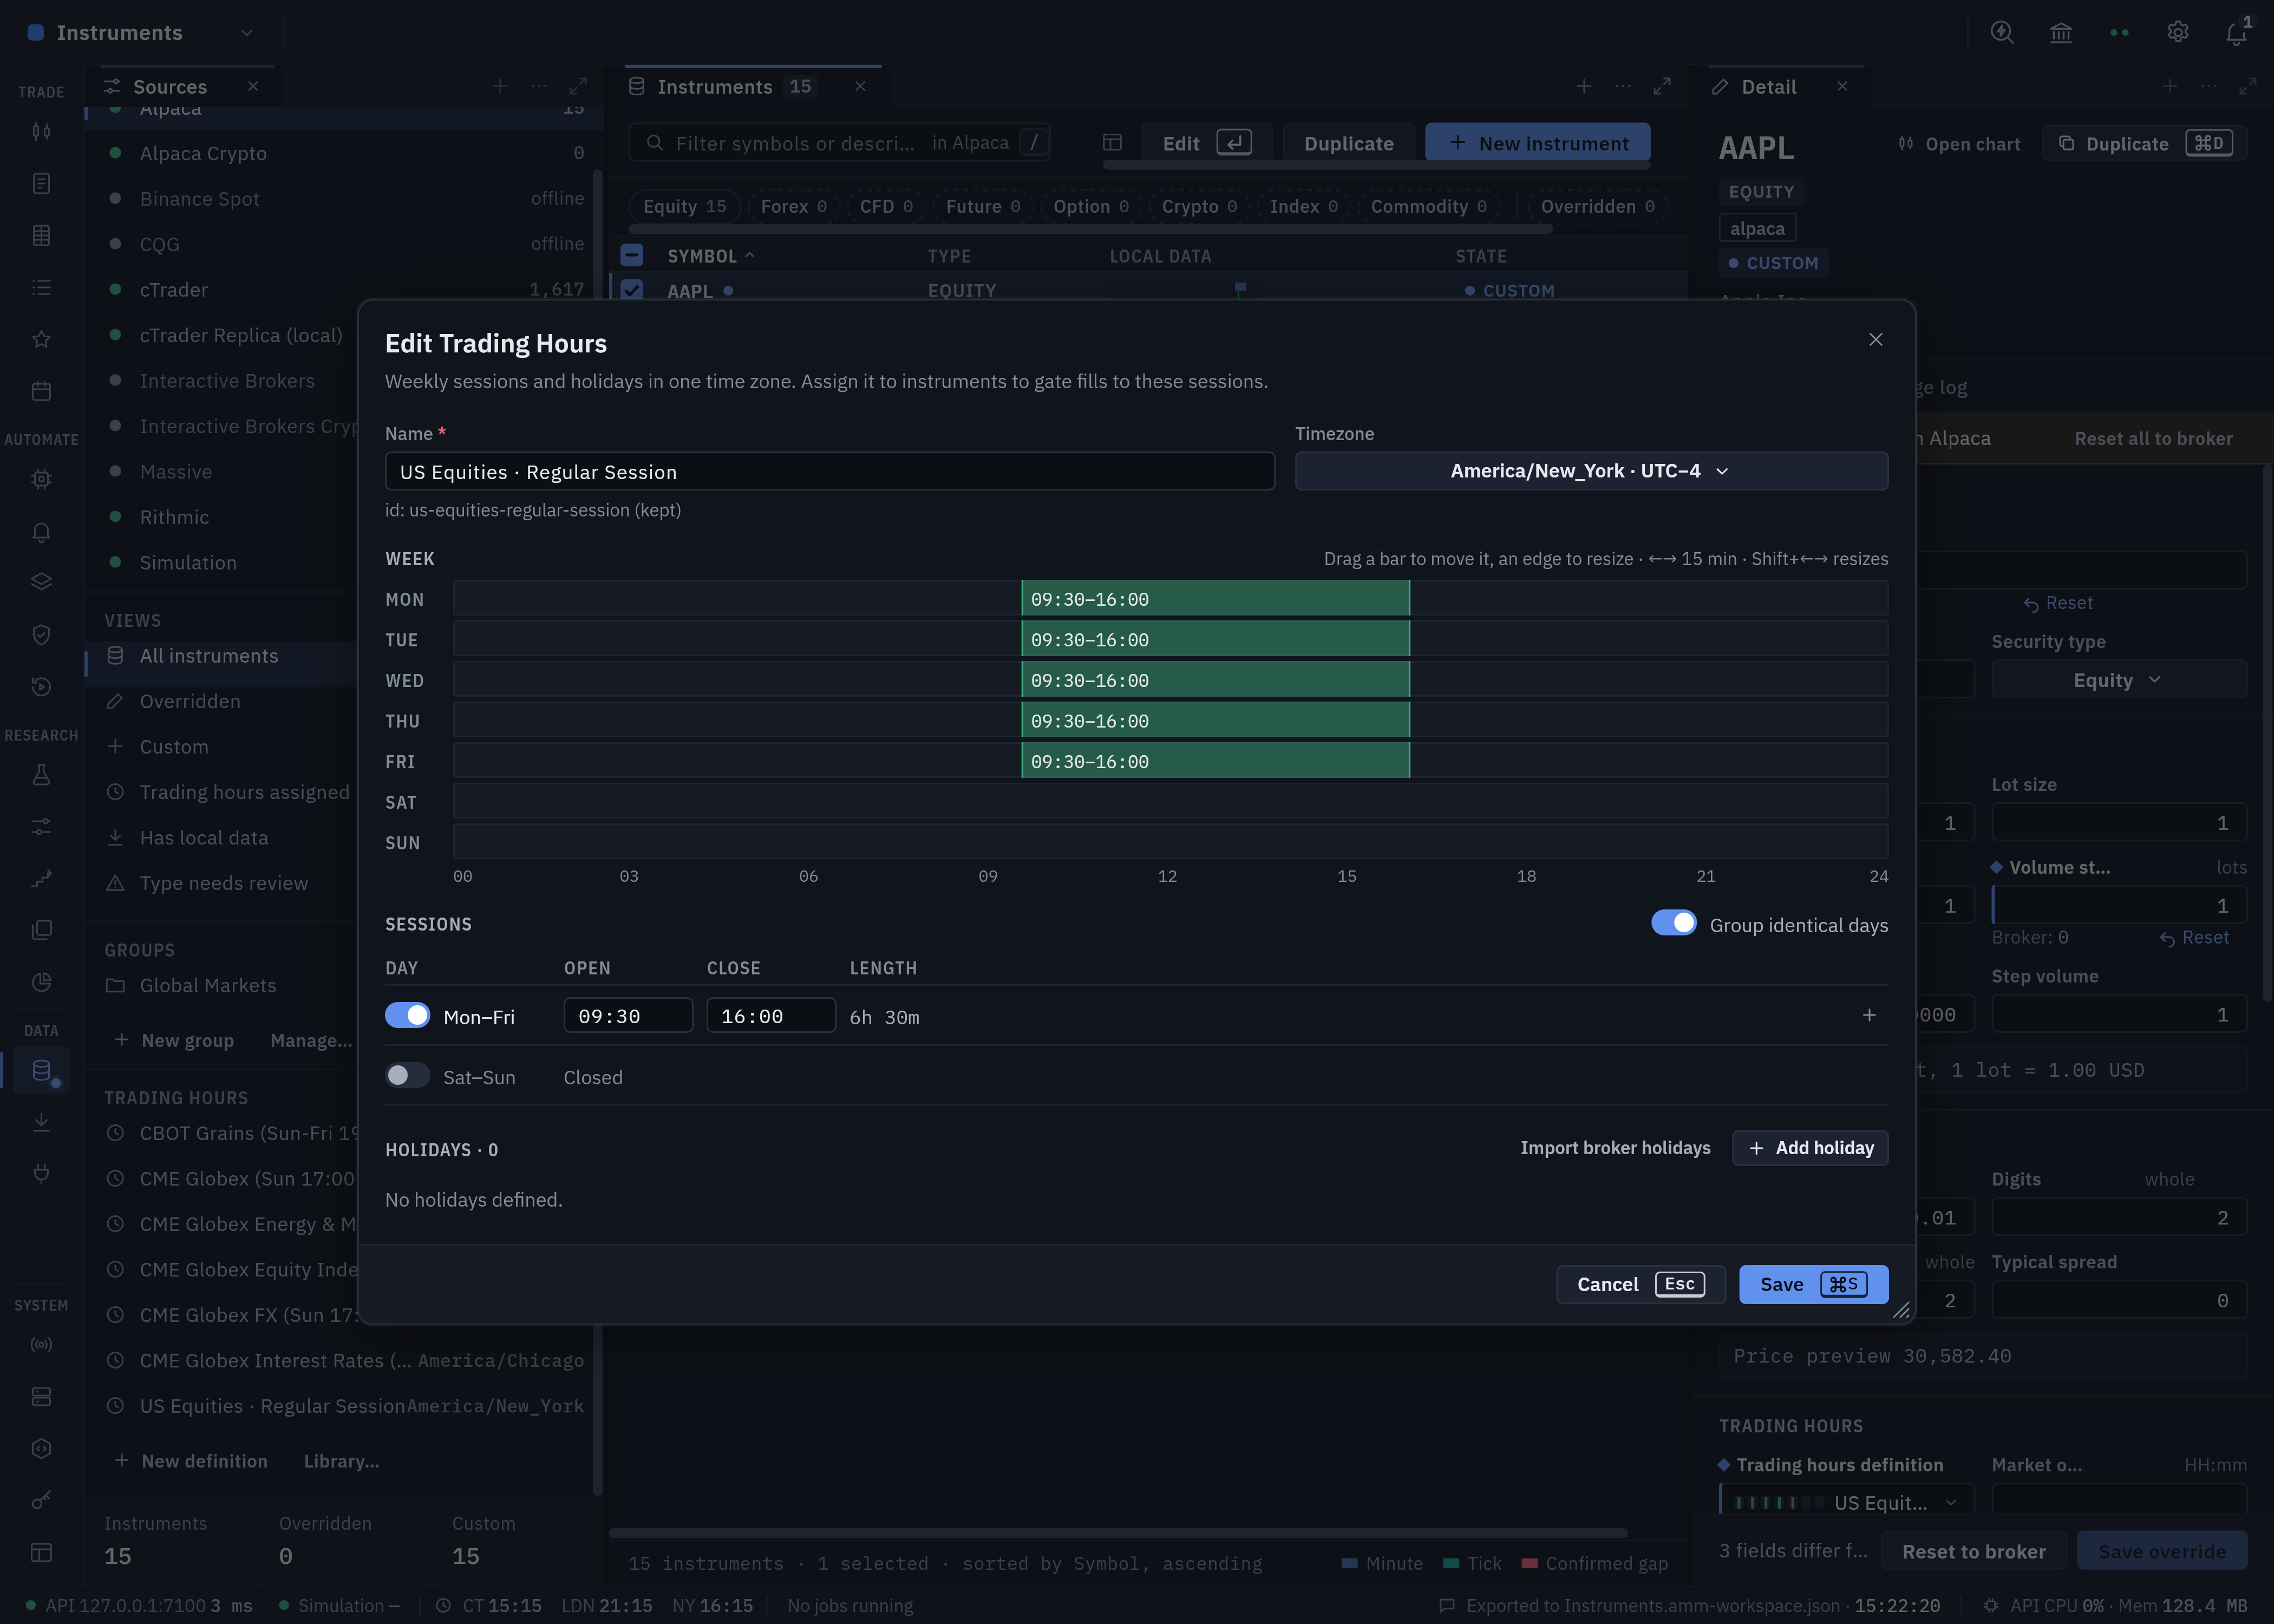Sort by the SYMBOL column header
Screen dimensions: 2274x1624
tap(710, 256)
